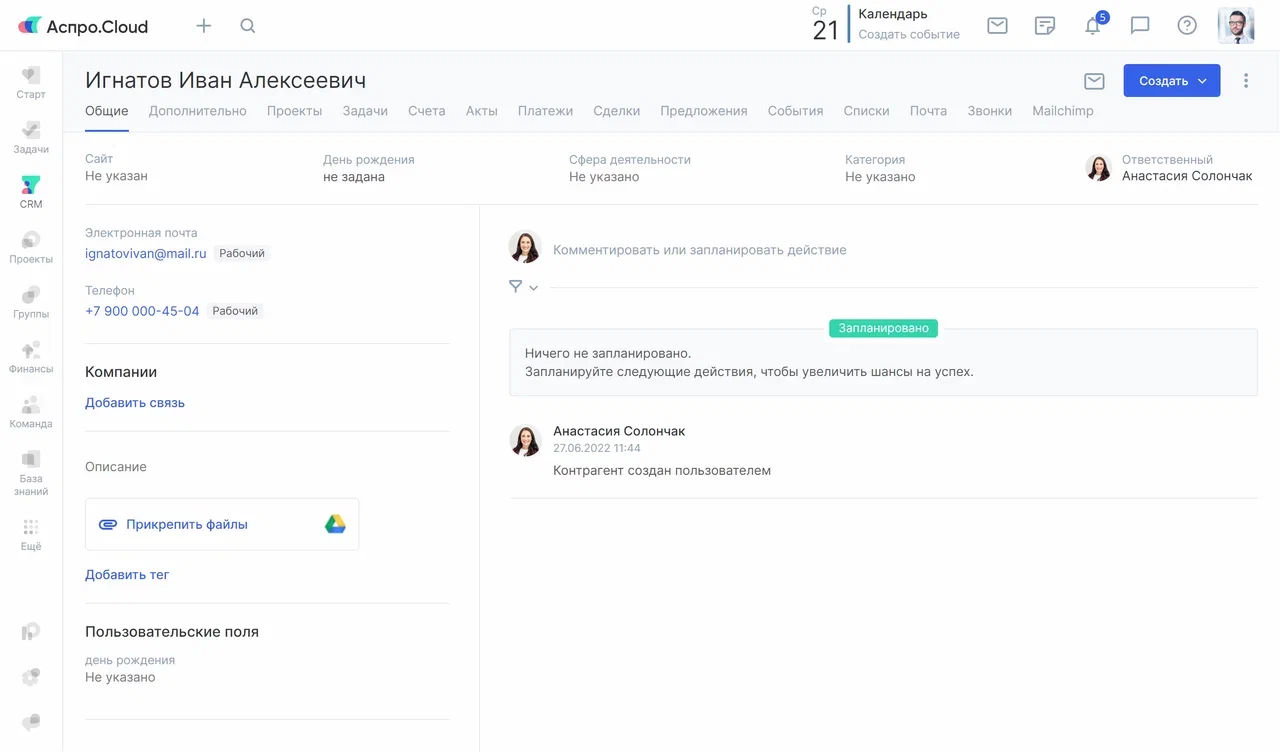Viewport: 1280px width, 752px height.
Task: Switch to the Сделки tab
Action: [616, 111]
